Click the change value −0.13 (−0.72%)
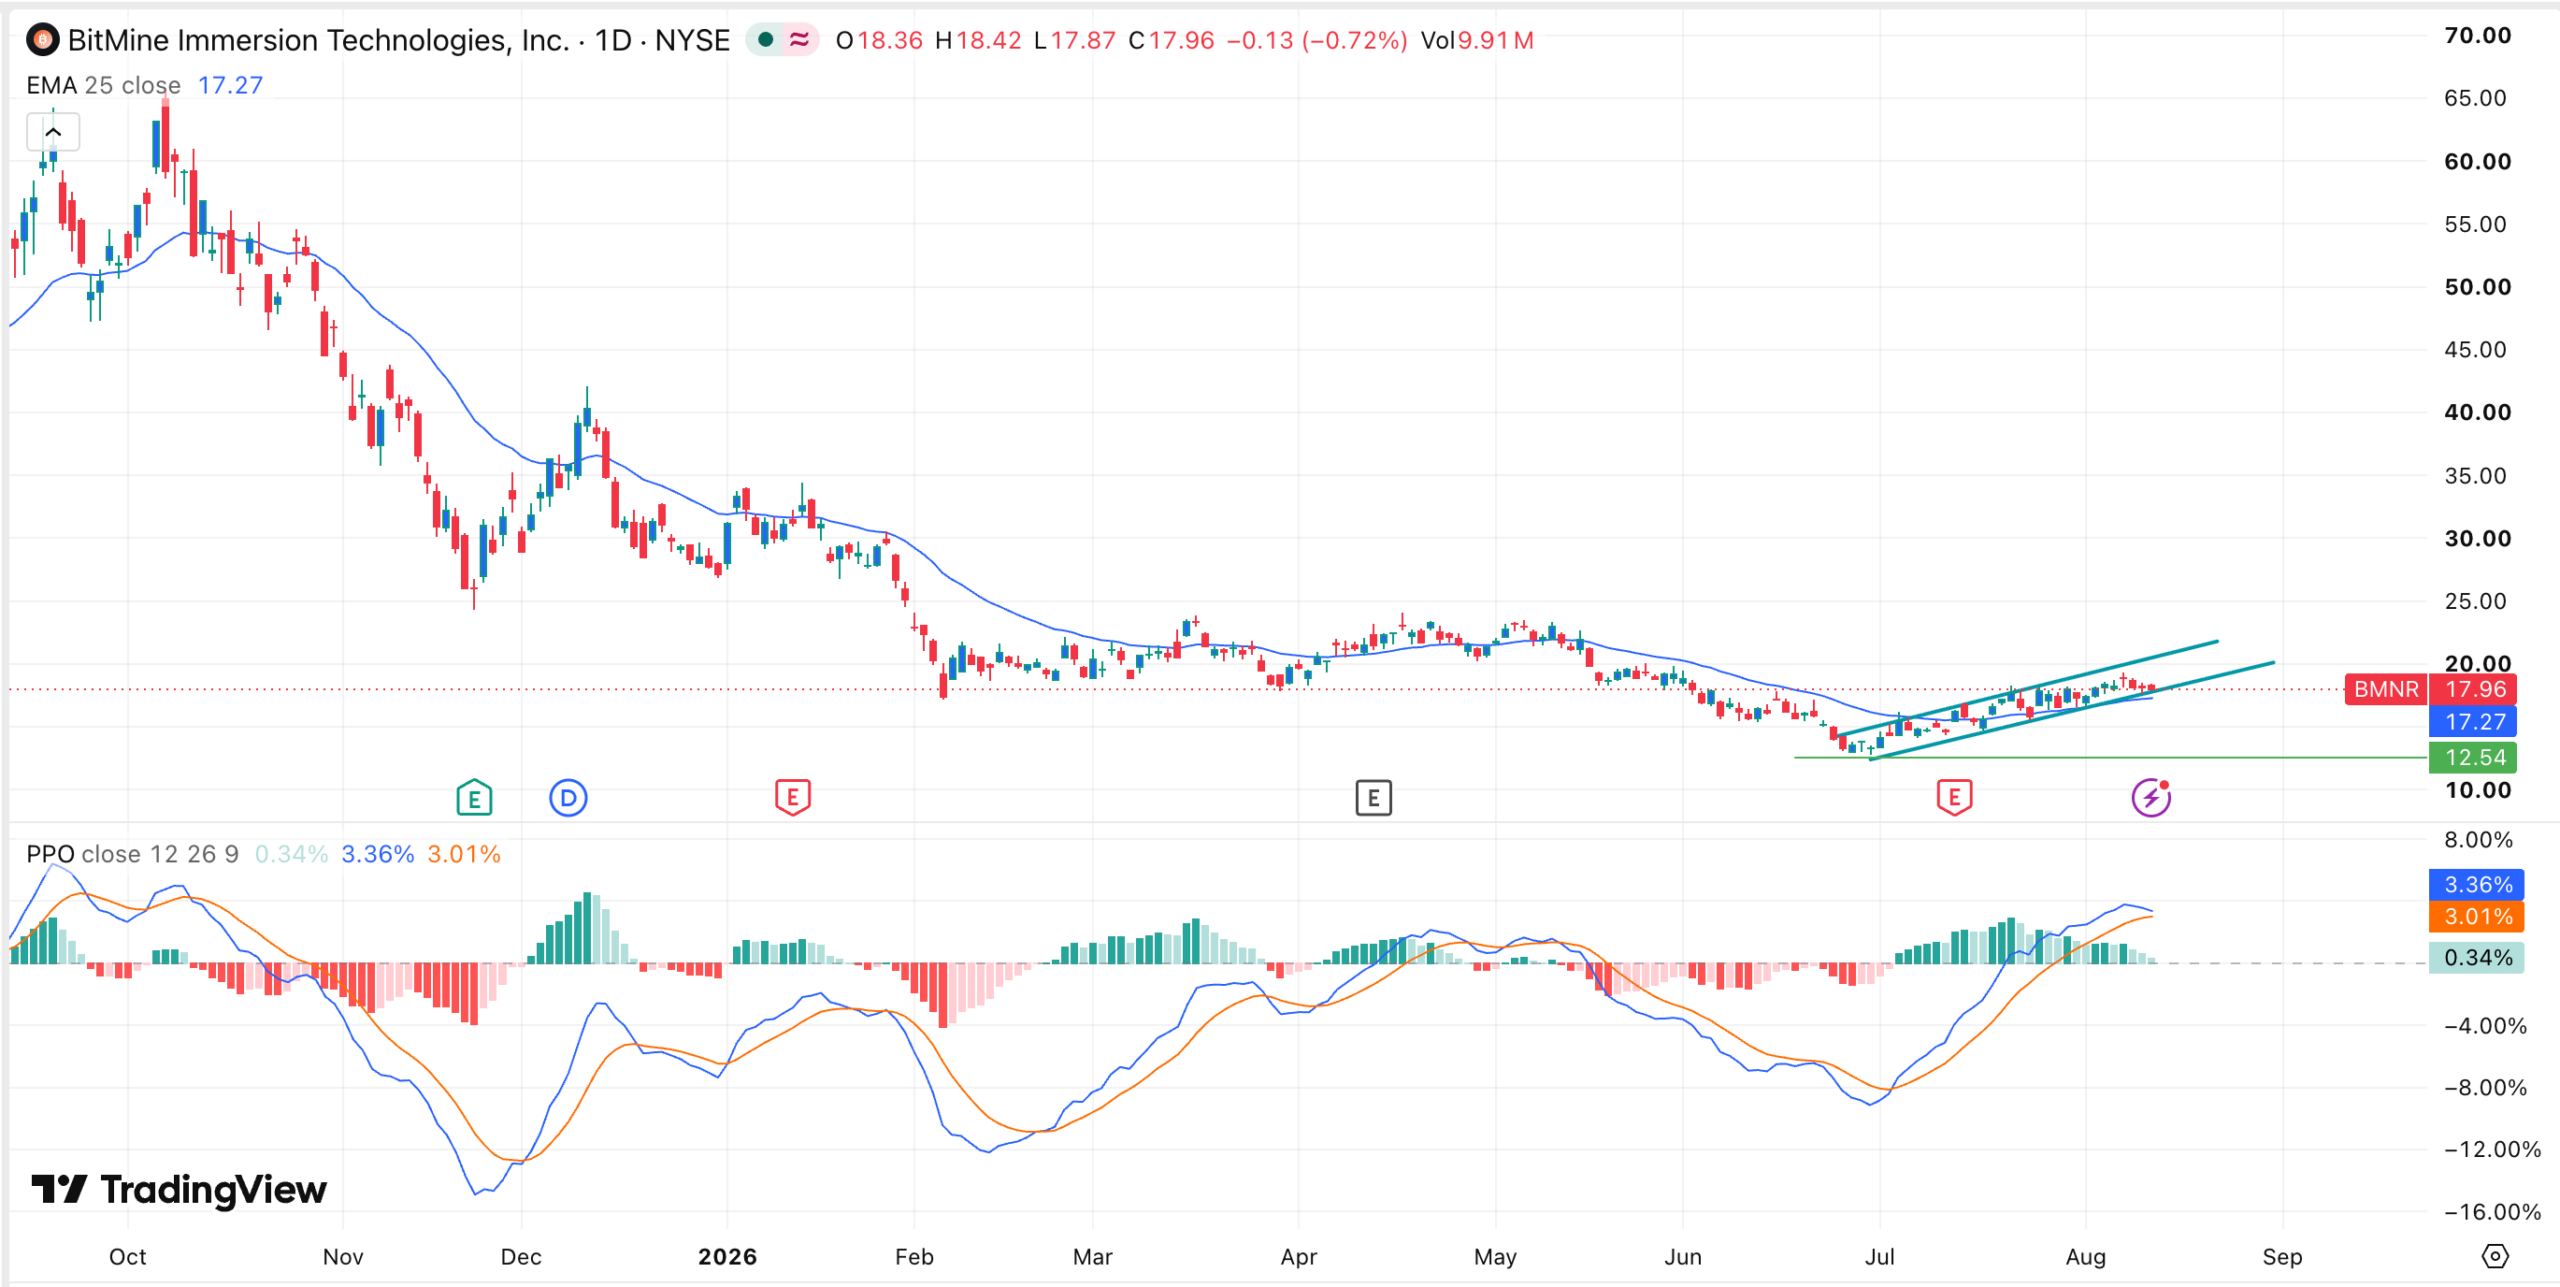This screenshot has width=2560, height=1287. coord(1317,40)
